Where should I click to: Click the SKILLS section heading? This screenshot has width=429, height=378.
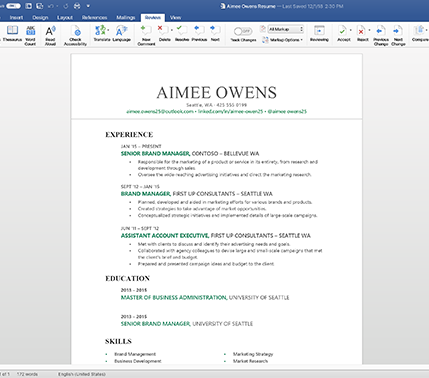[x=118, y=341]
